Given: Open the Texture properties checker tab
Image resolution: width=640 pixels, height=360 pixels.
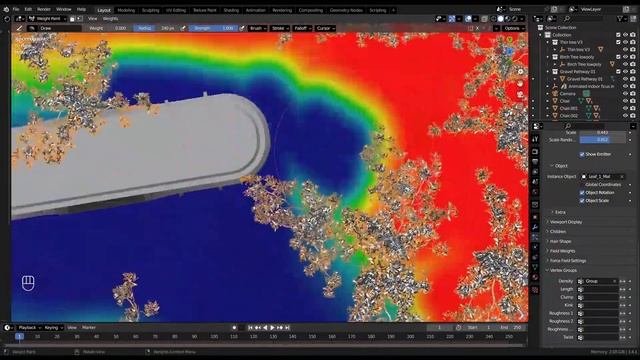Looking at the screenshot, I should click(535, 290).
